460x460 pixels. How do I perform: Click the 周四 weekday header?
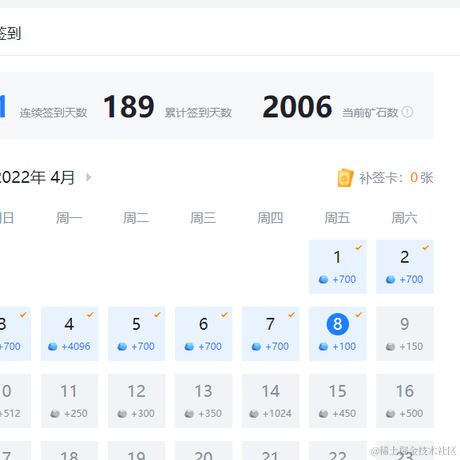[270, 218]
